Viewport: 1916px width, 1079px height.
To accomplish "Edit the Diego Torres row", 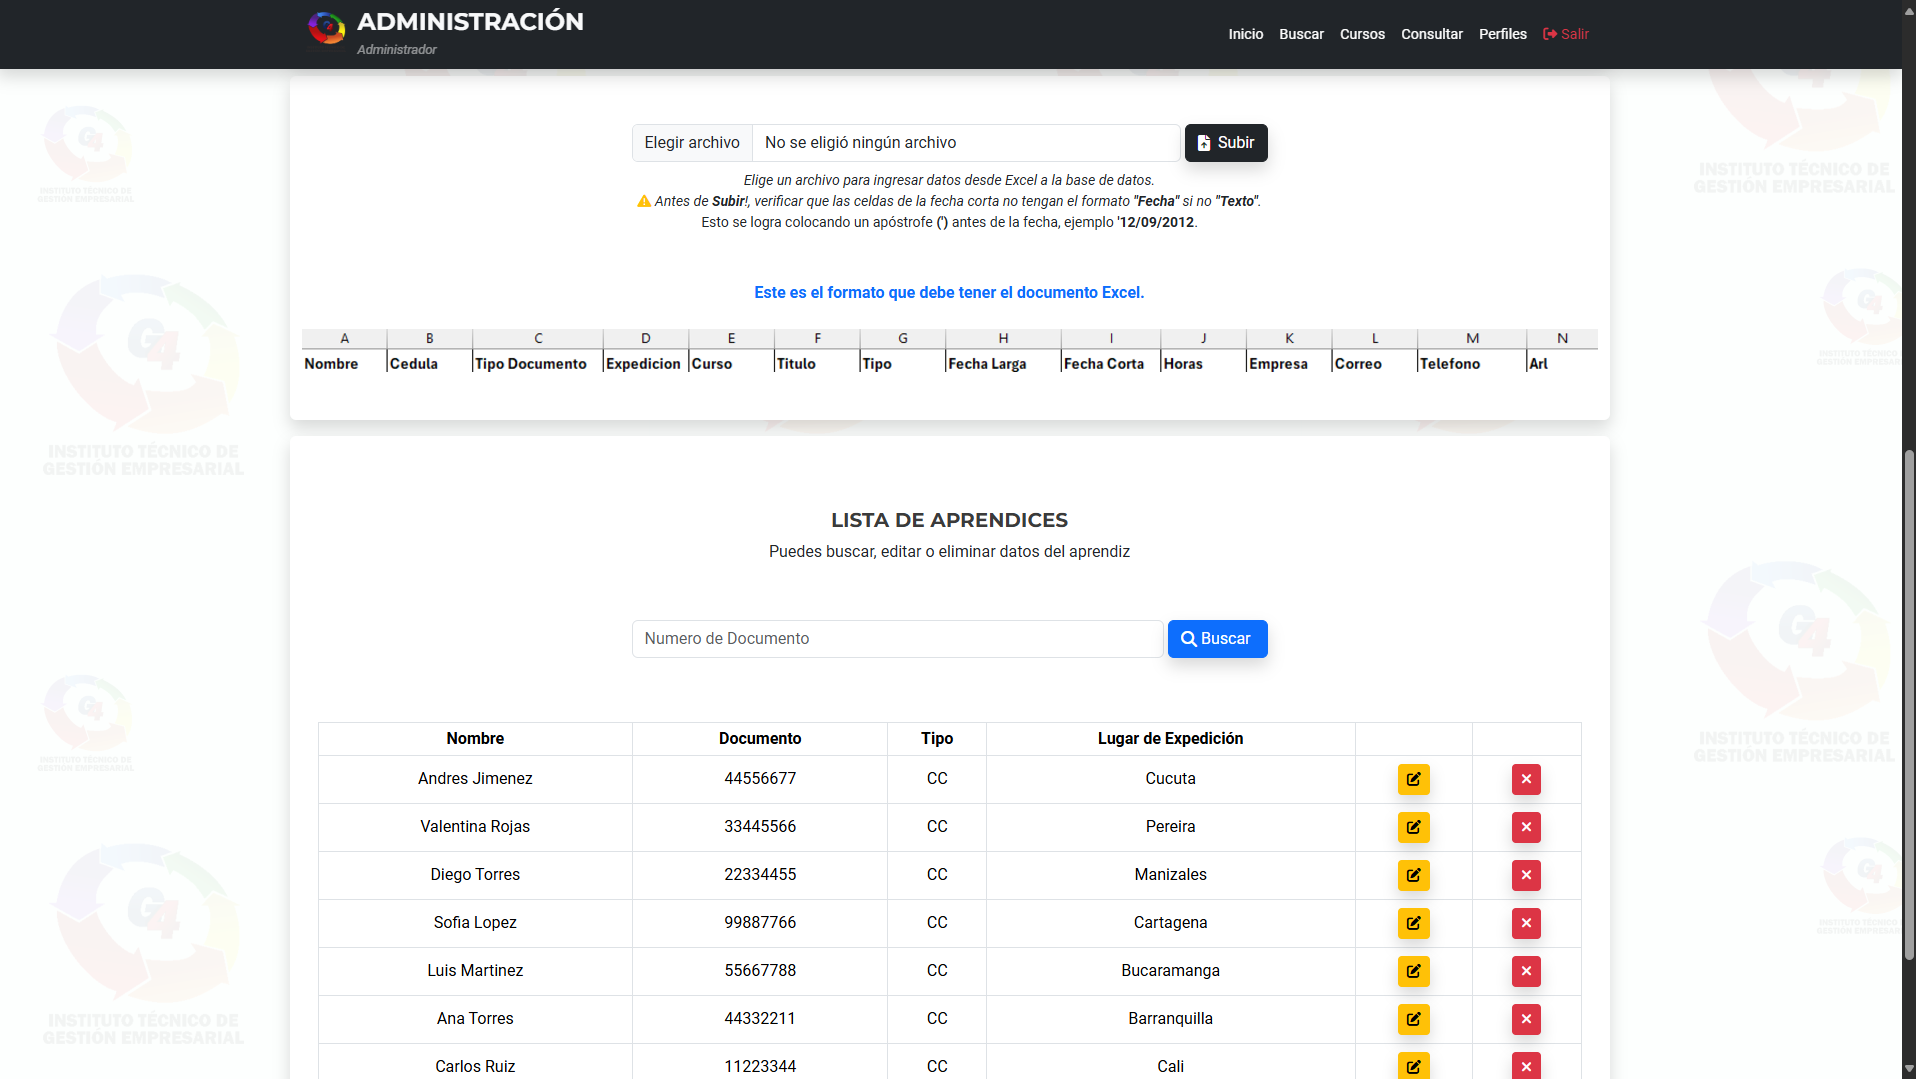I will point(1413,875).
